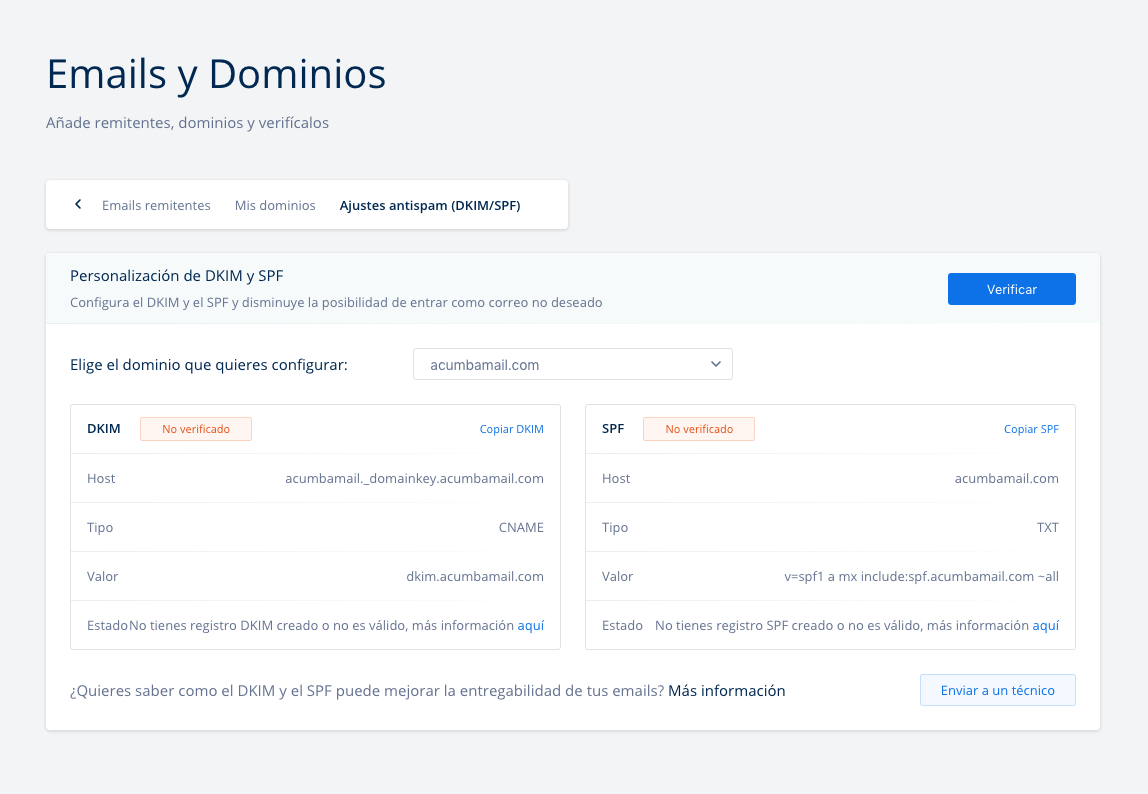This screenshot has height=794, width=1148.
Task: Click the back chevron in the tab bar
Action: tap(78, 205)
